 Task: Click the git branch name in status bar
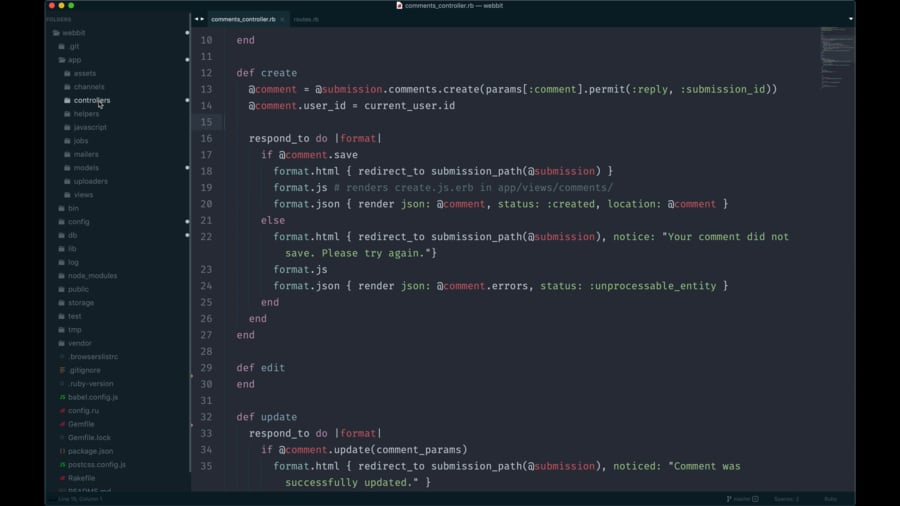point(742,499)
